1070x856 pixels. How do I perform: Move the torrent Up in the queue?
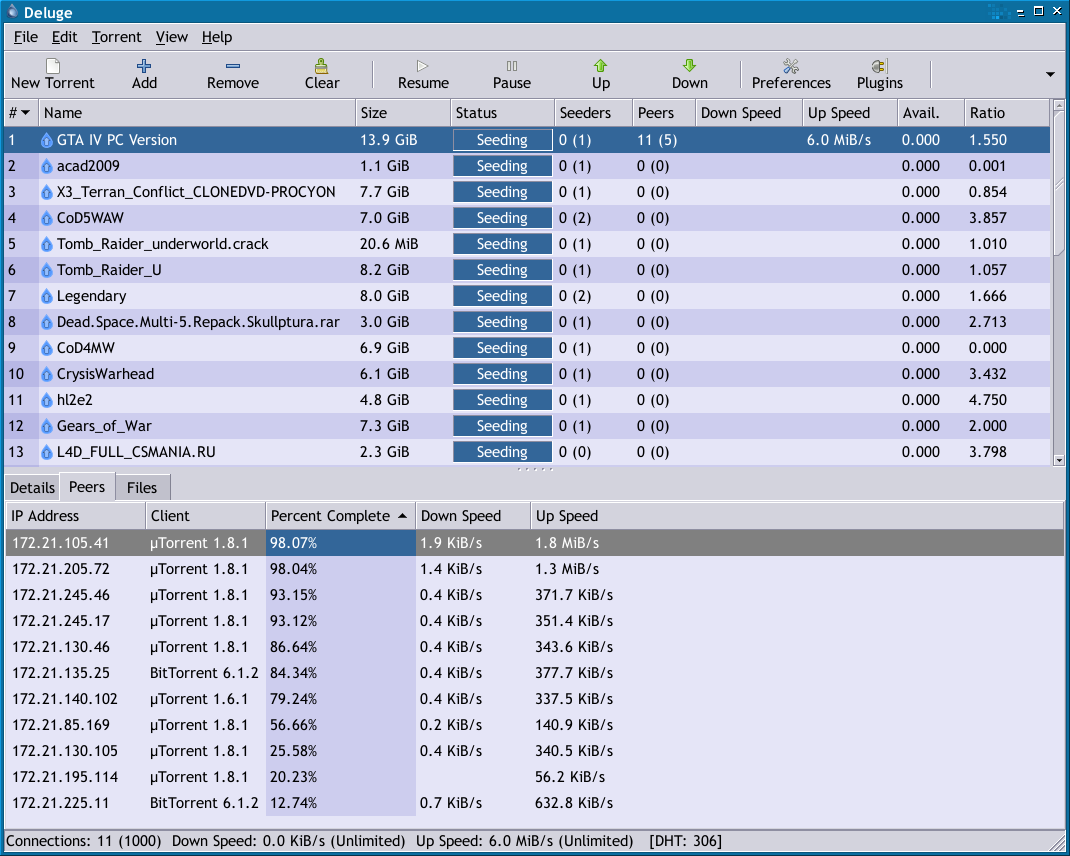click(600, 73)
